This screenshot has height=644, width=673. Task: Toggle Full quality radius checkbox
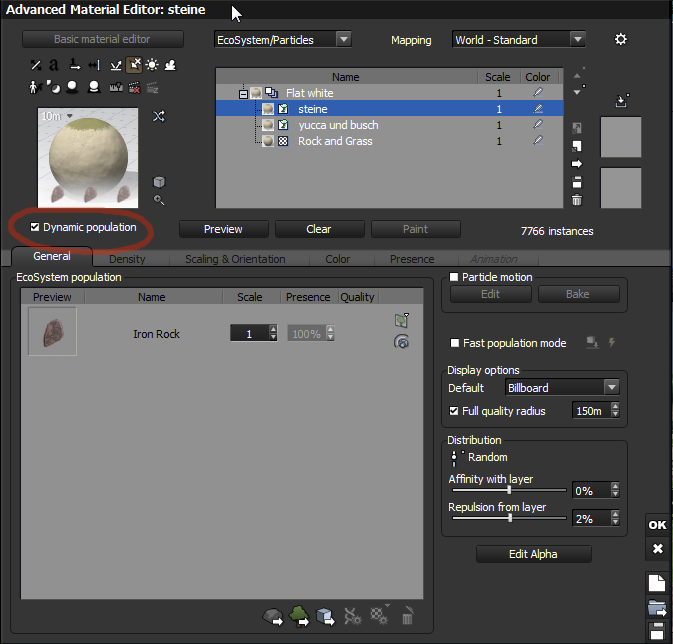pos(454,411)
